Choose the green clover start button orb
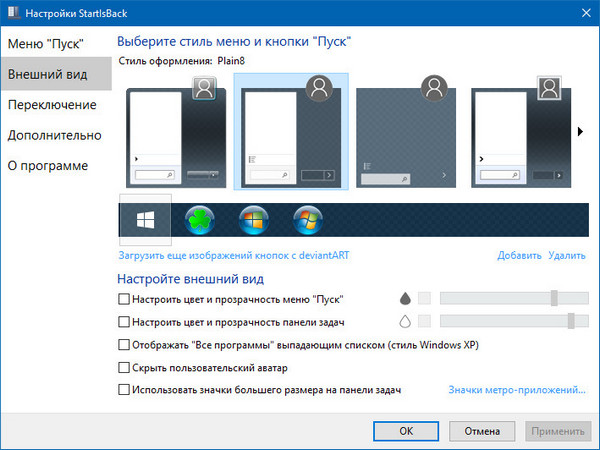This screenshot has width=600, height=450. click(x=199, y=220)
